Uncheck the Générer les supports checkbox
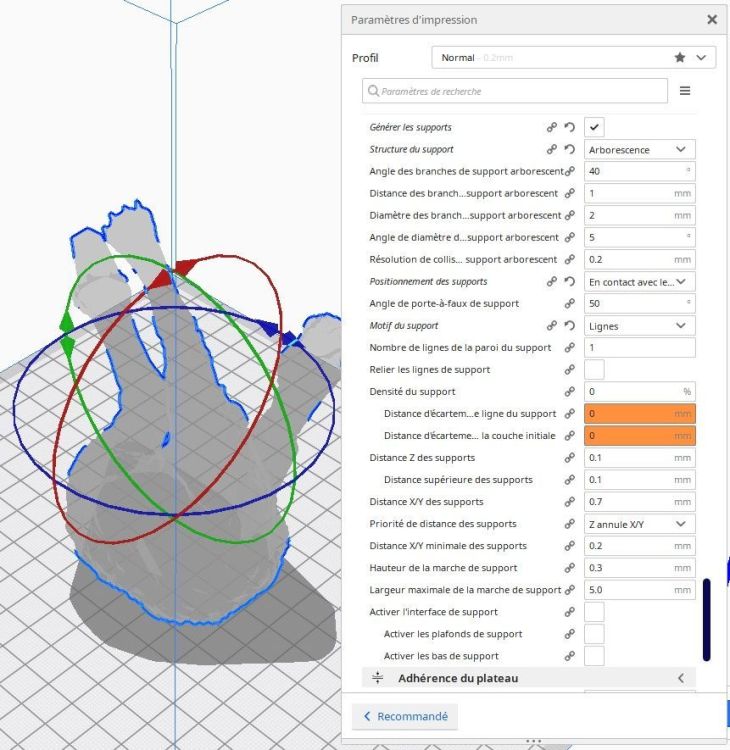This screenshot has width=730, height=750. tap(594, 127)
